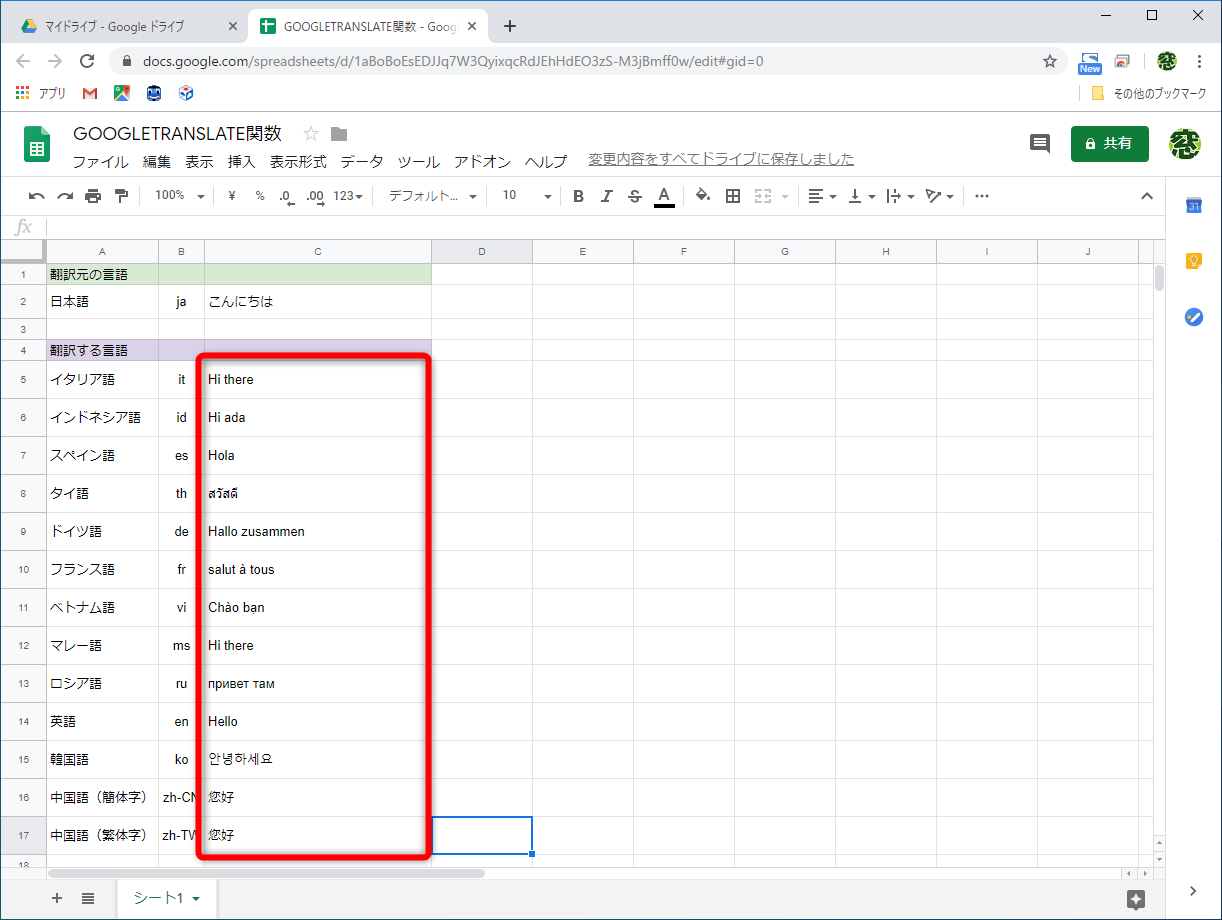Go to the Sheets home icon
Image resolution: width=1222 pixels, height=920 pixels.
pyautogui.click(x=37, y=144)
